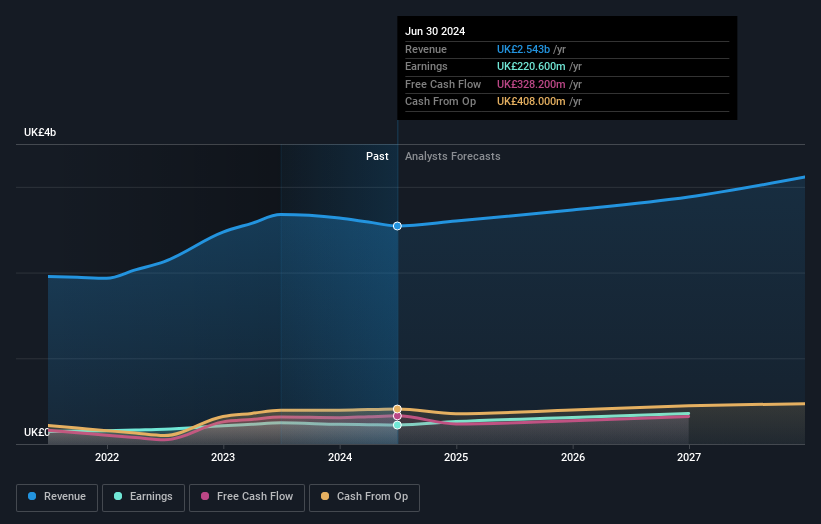The image size is (821, 524).
Task: Click the UK£2.543b revenue value
Action: [x=523, y=49]
